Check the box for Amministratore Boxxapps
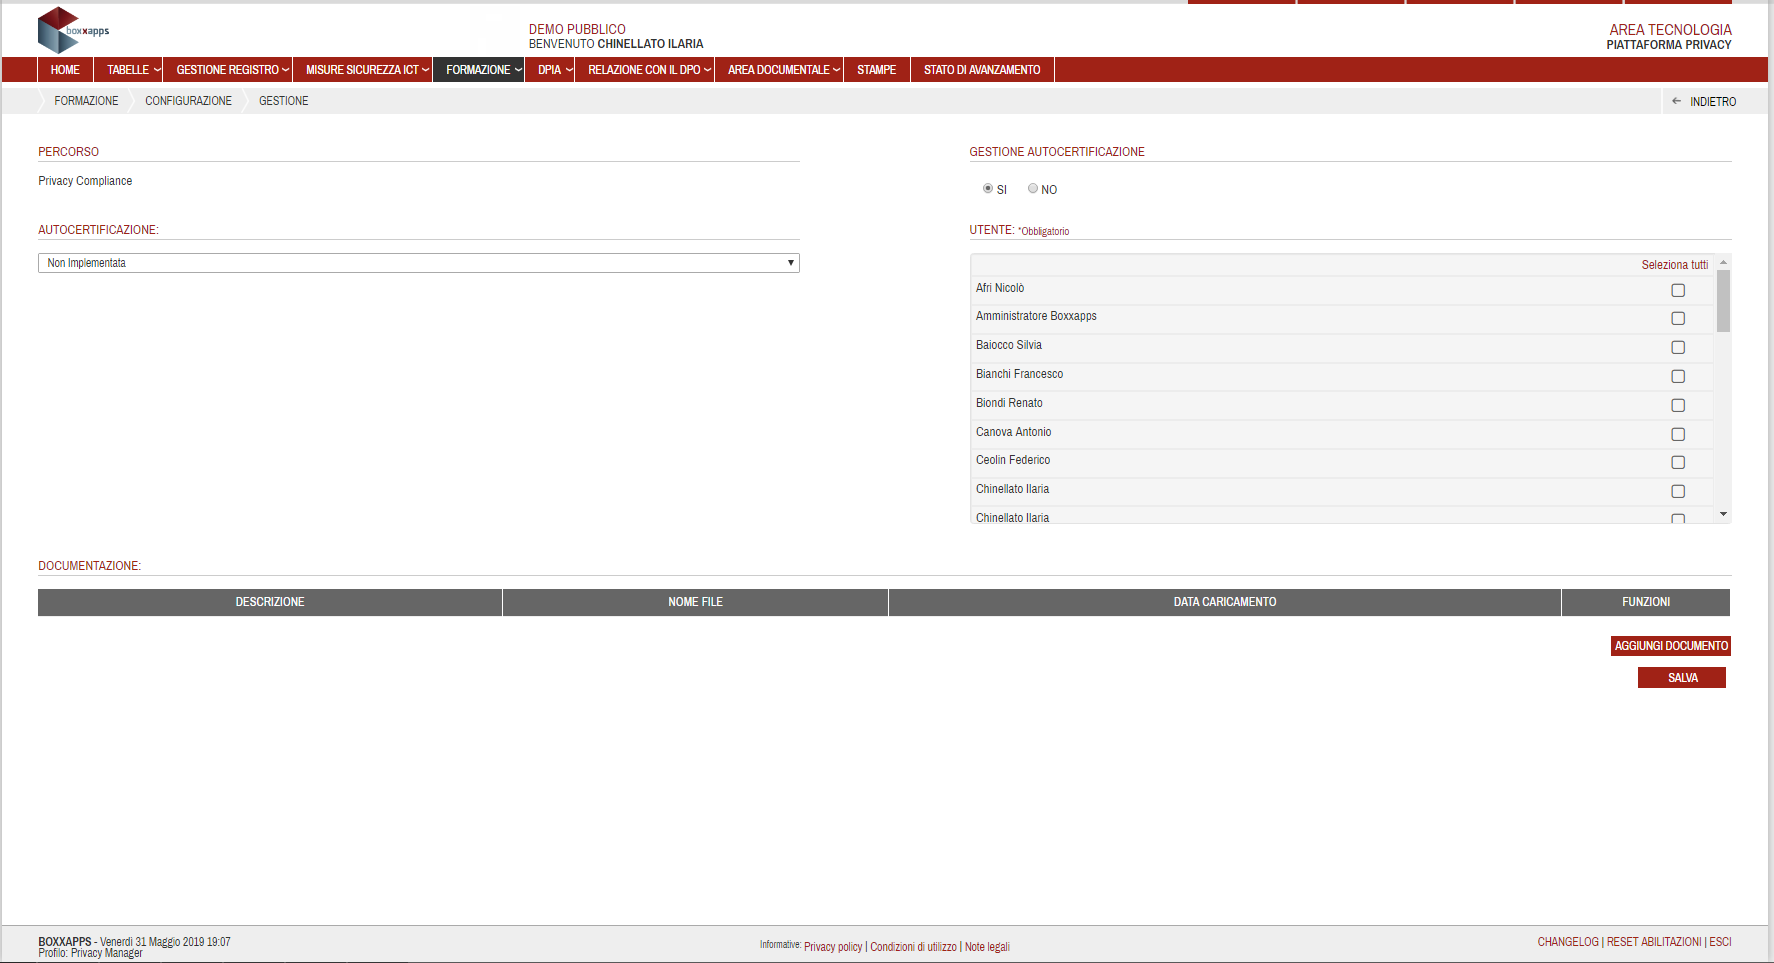 (x=1678, y=318)
